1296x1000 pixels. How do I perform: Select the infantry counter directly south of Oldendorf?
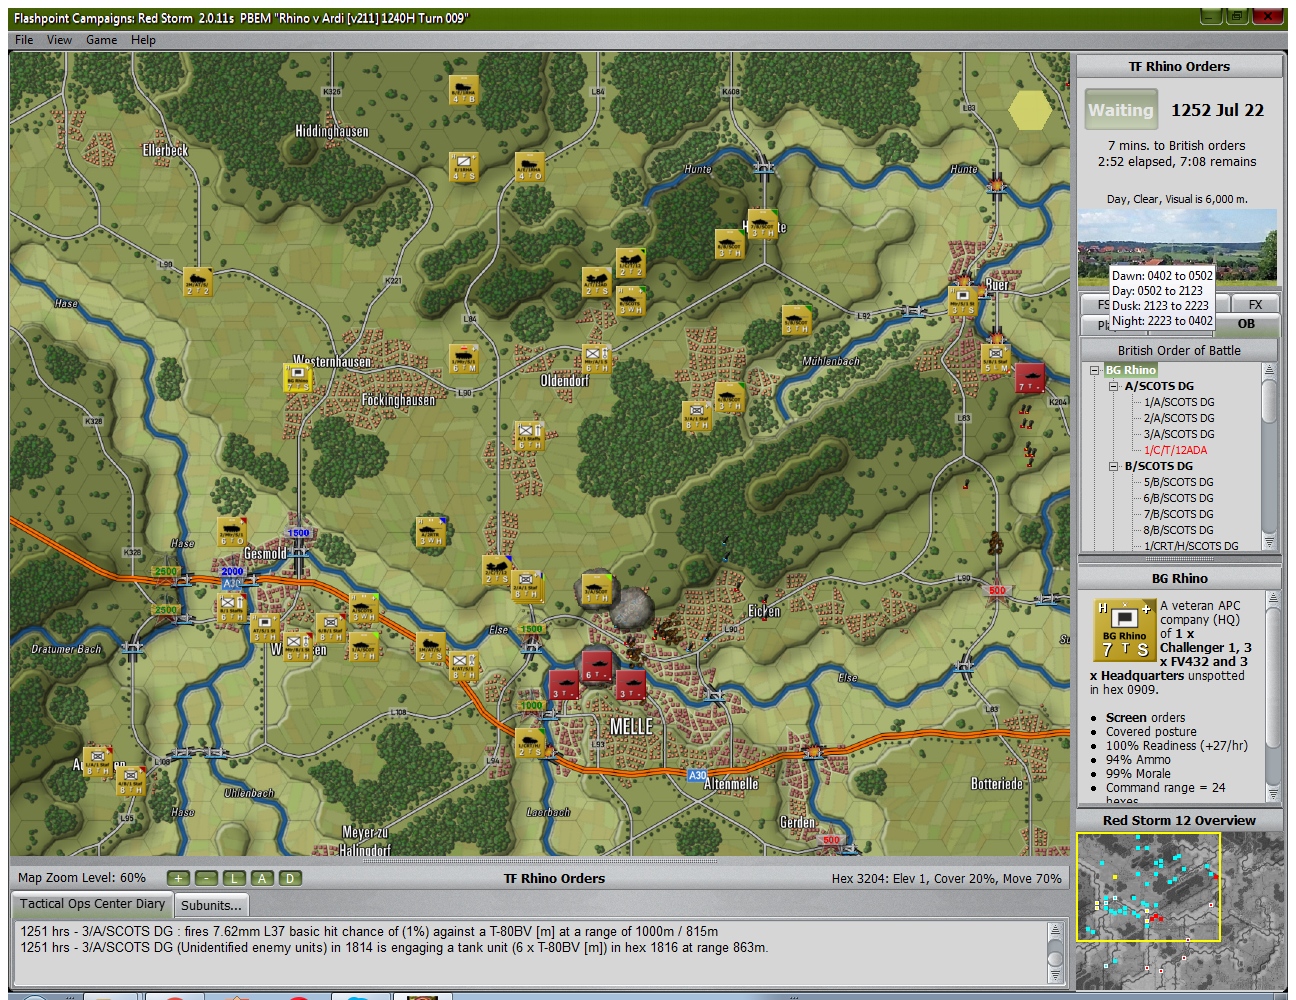(x=529, y=436)
